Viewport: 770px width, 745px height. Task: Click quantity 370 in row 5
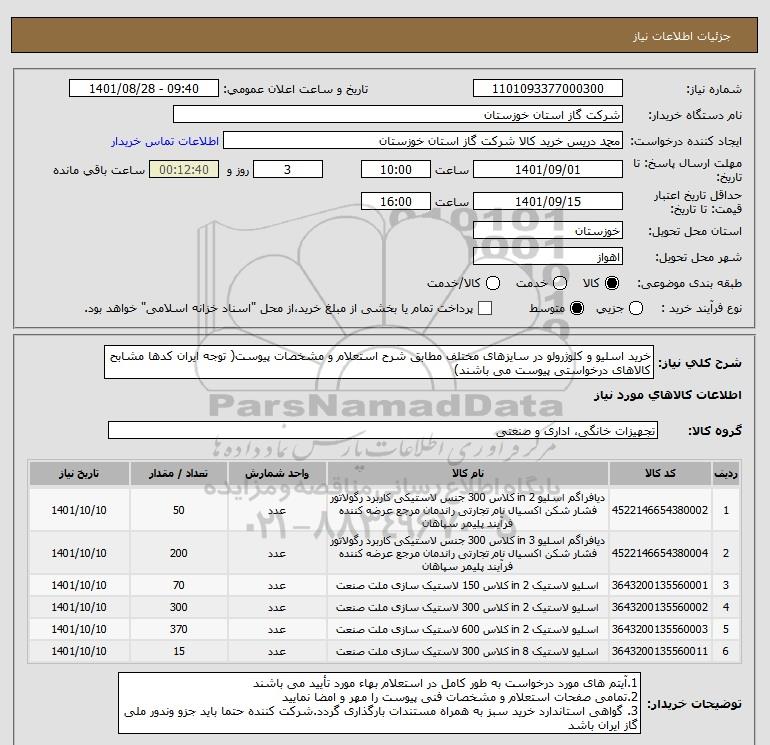point(178,630)
